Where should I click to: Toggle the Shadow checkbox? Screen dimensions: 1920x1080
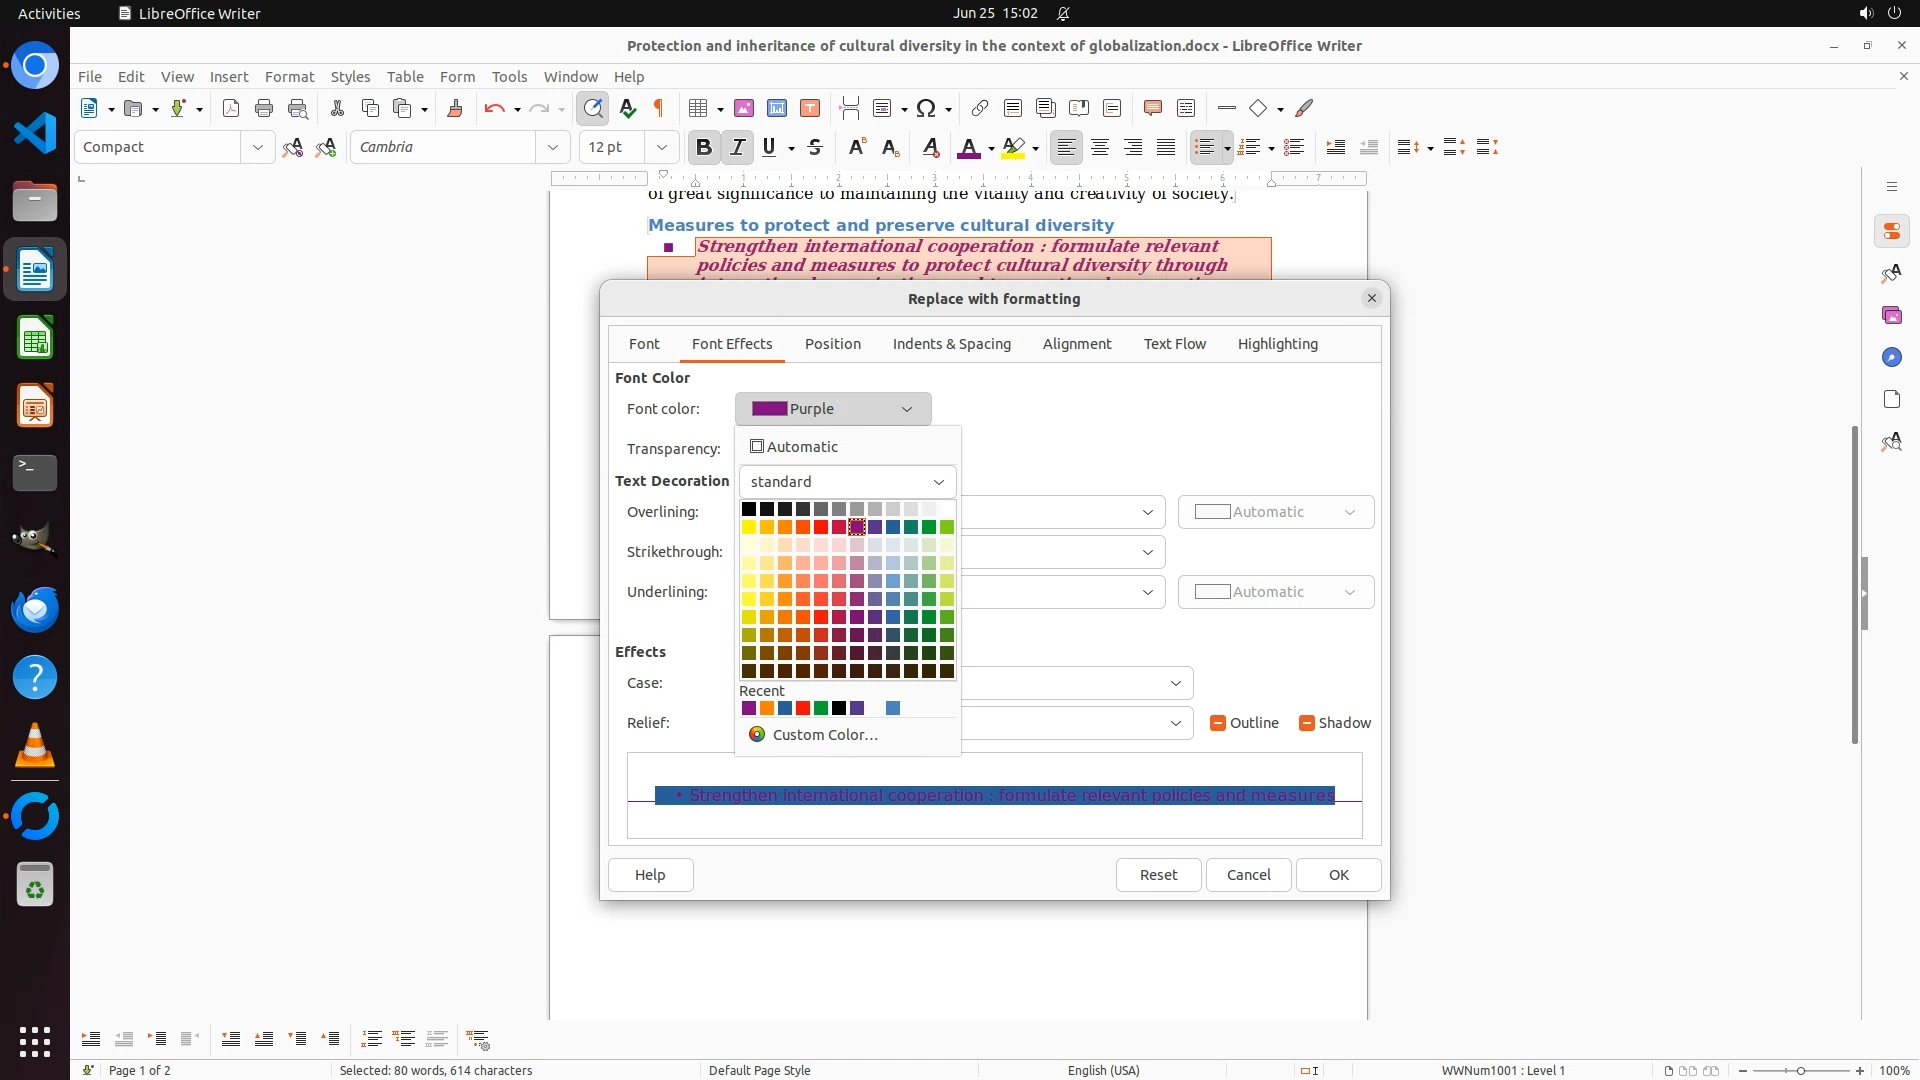click(1307, 723)
